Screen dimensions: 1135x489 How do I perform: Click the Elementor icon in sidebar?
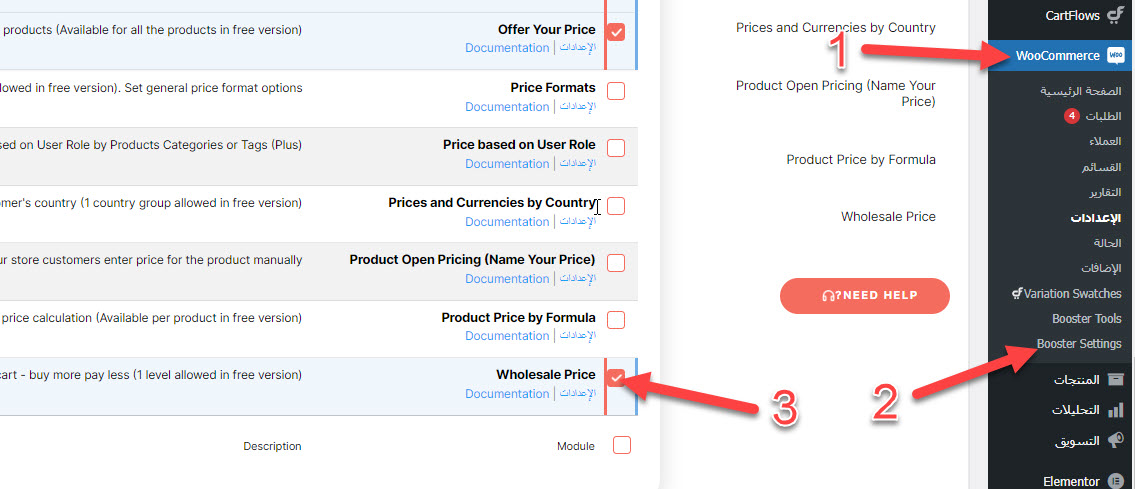tap(1116, 481)
